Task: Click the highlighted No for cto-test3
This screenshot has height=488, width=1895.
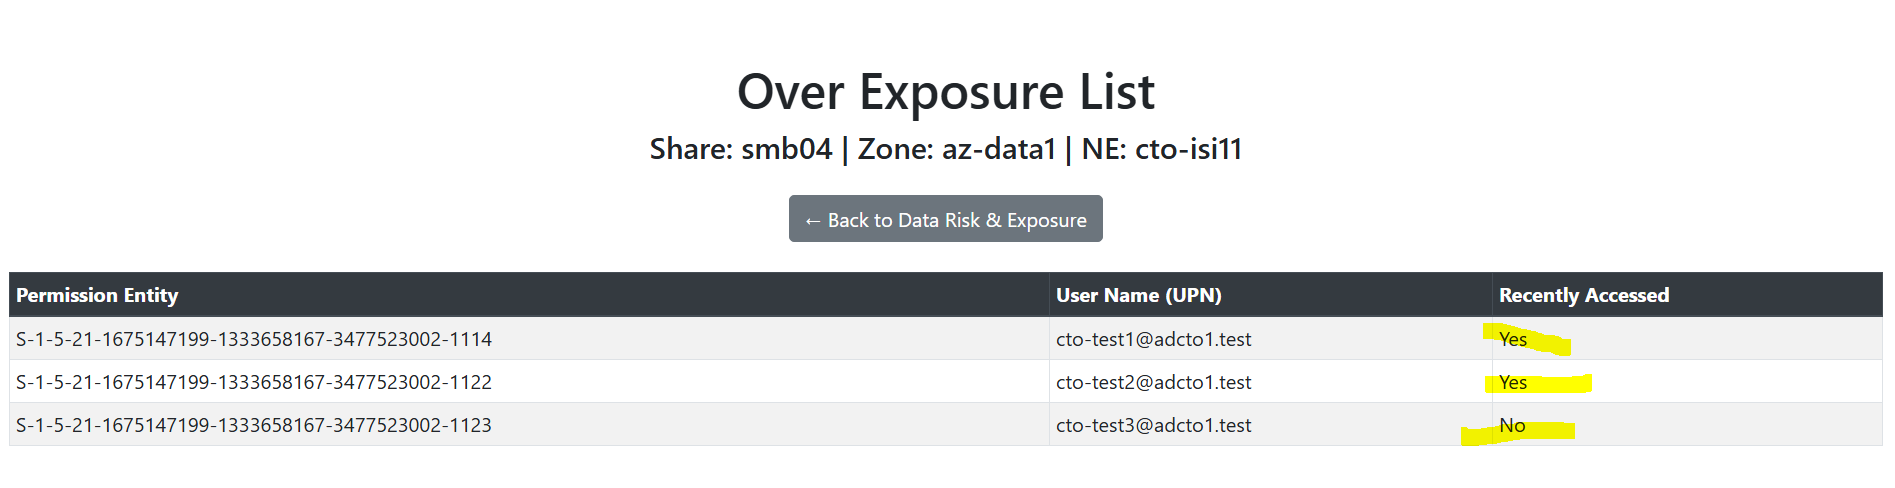Action: tap(1512, 425)
